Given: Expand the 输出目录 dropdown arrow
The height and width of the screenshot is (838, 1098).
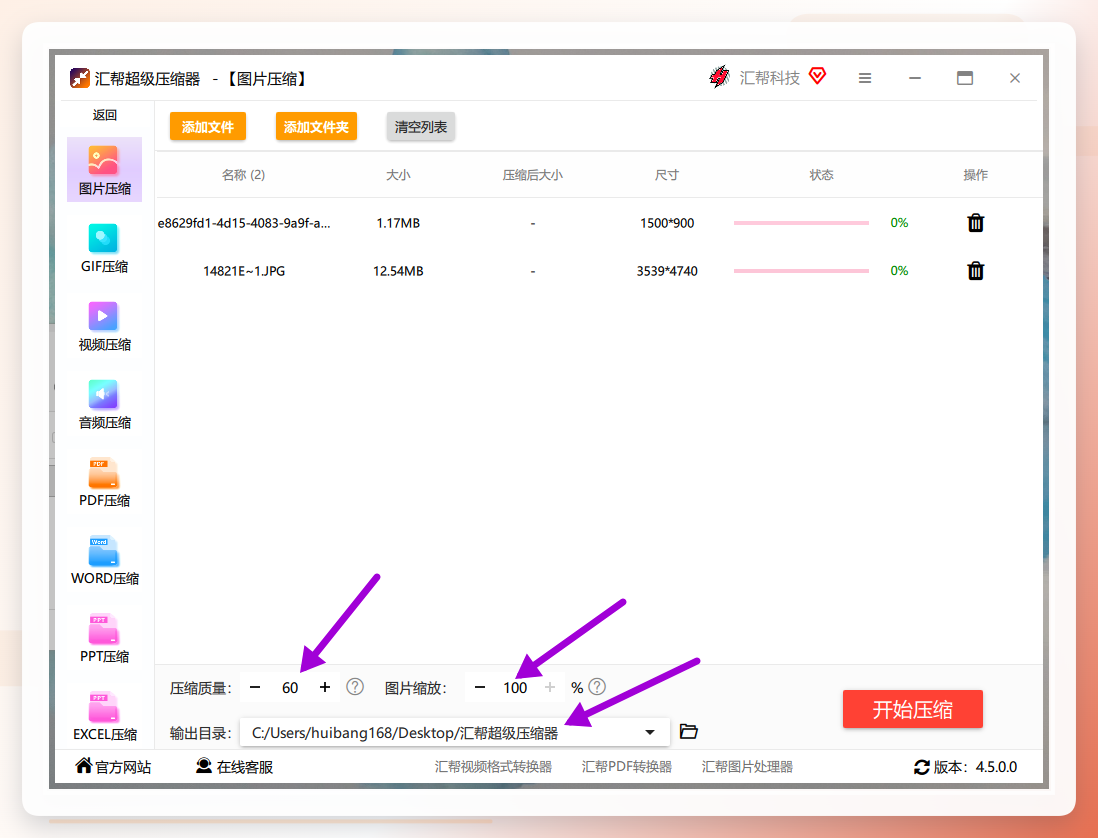Looking at the screenshot, I should (x=650, y=732).
